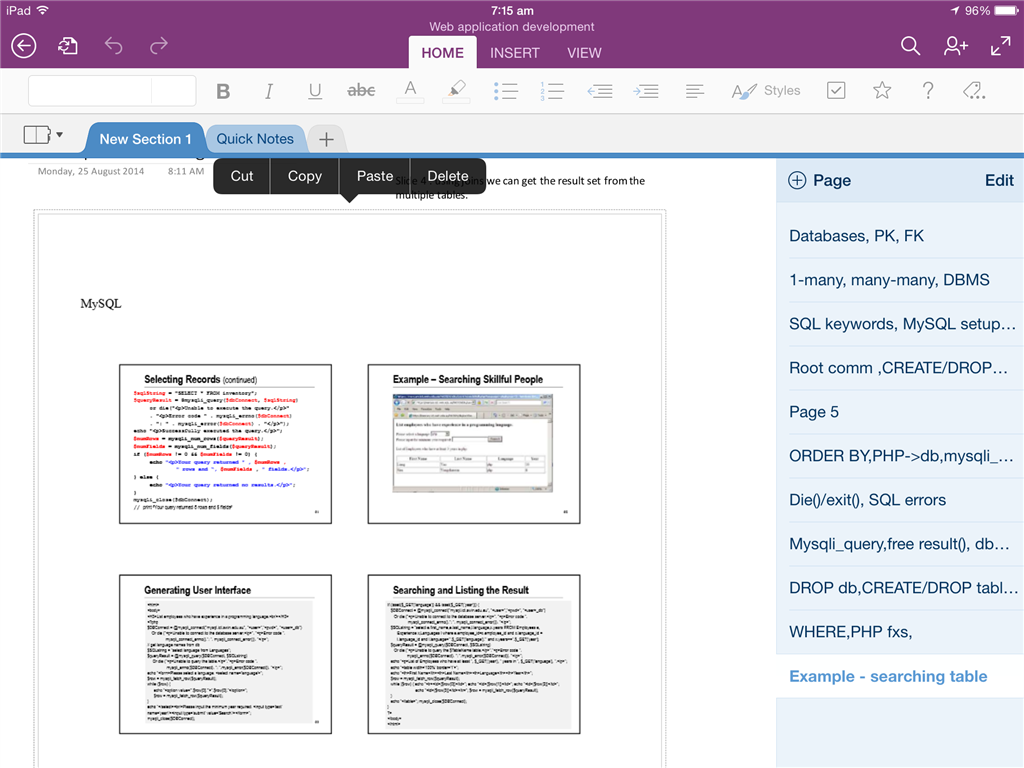The height and width of the screenshot is (768, 1024).
Task: Add a new Page
Action: 820,181
